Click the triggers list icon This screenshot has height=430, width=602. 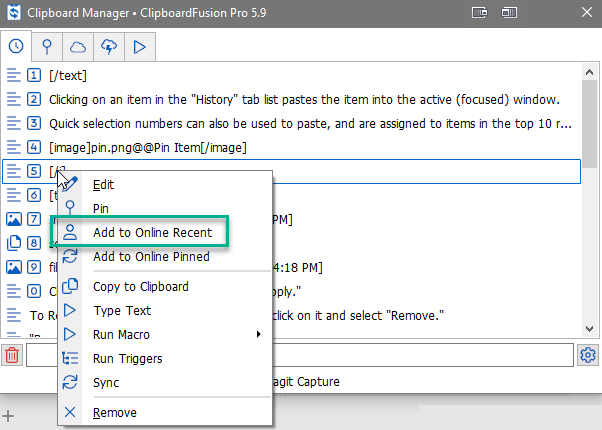click(x=70, y=358)
